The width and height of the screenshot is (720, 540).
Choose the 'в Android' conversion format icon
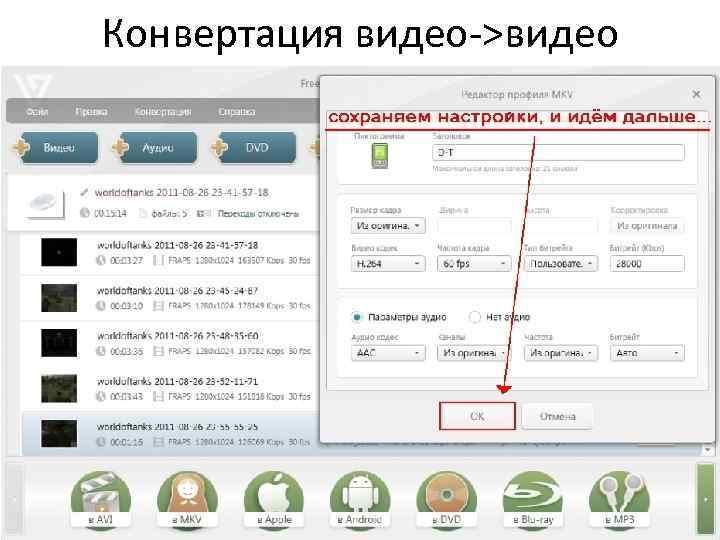360,500
